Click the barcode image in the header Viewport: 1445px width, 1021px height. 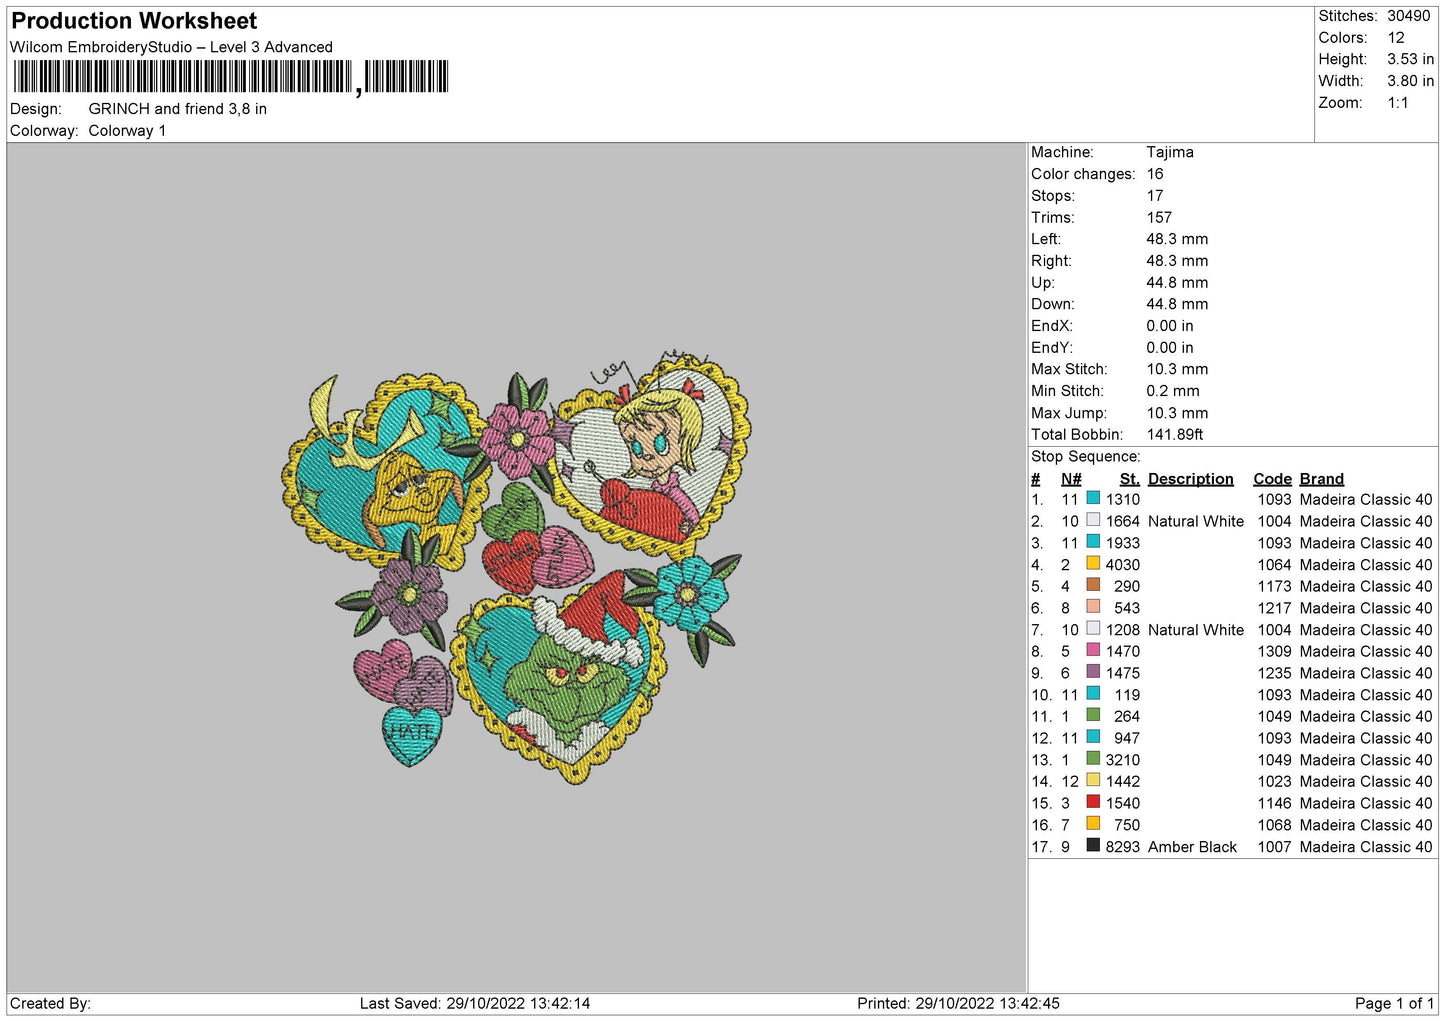pos(231,77)
